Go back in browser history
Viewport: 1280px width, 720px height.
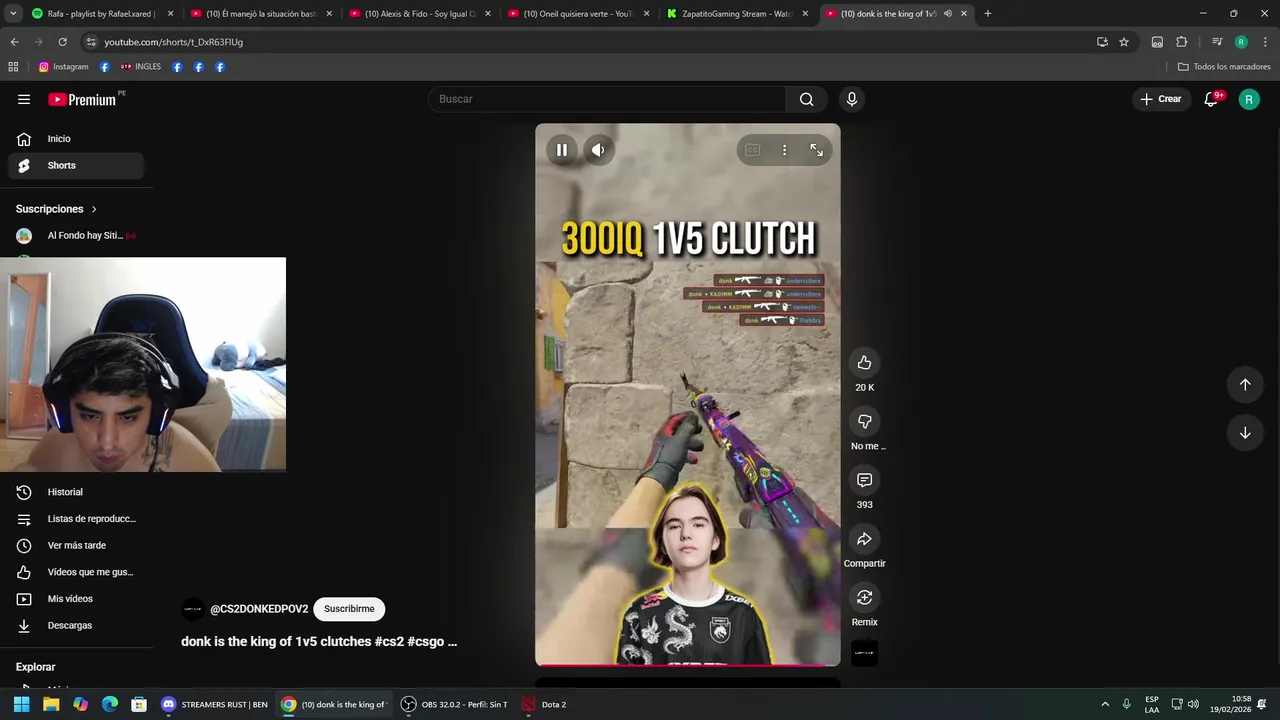point(14,42)
